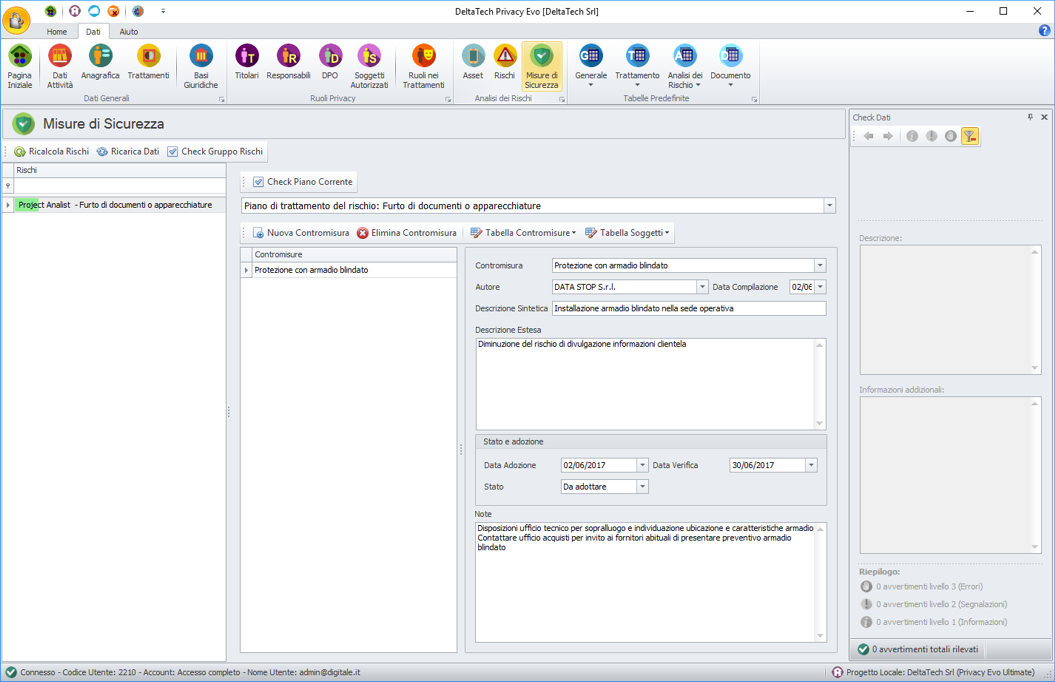1055x682 pixels.
Task: Click the Rischi filter input field
Action: coord(120,186)
